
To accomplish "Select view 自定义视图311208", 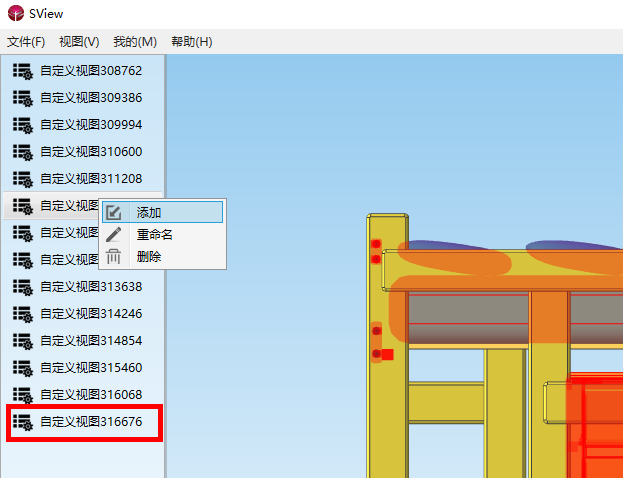I will click(x=83, y=179).
